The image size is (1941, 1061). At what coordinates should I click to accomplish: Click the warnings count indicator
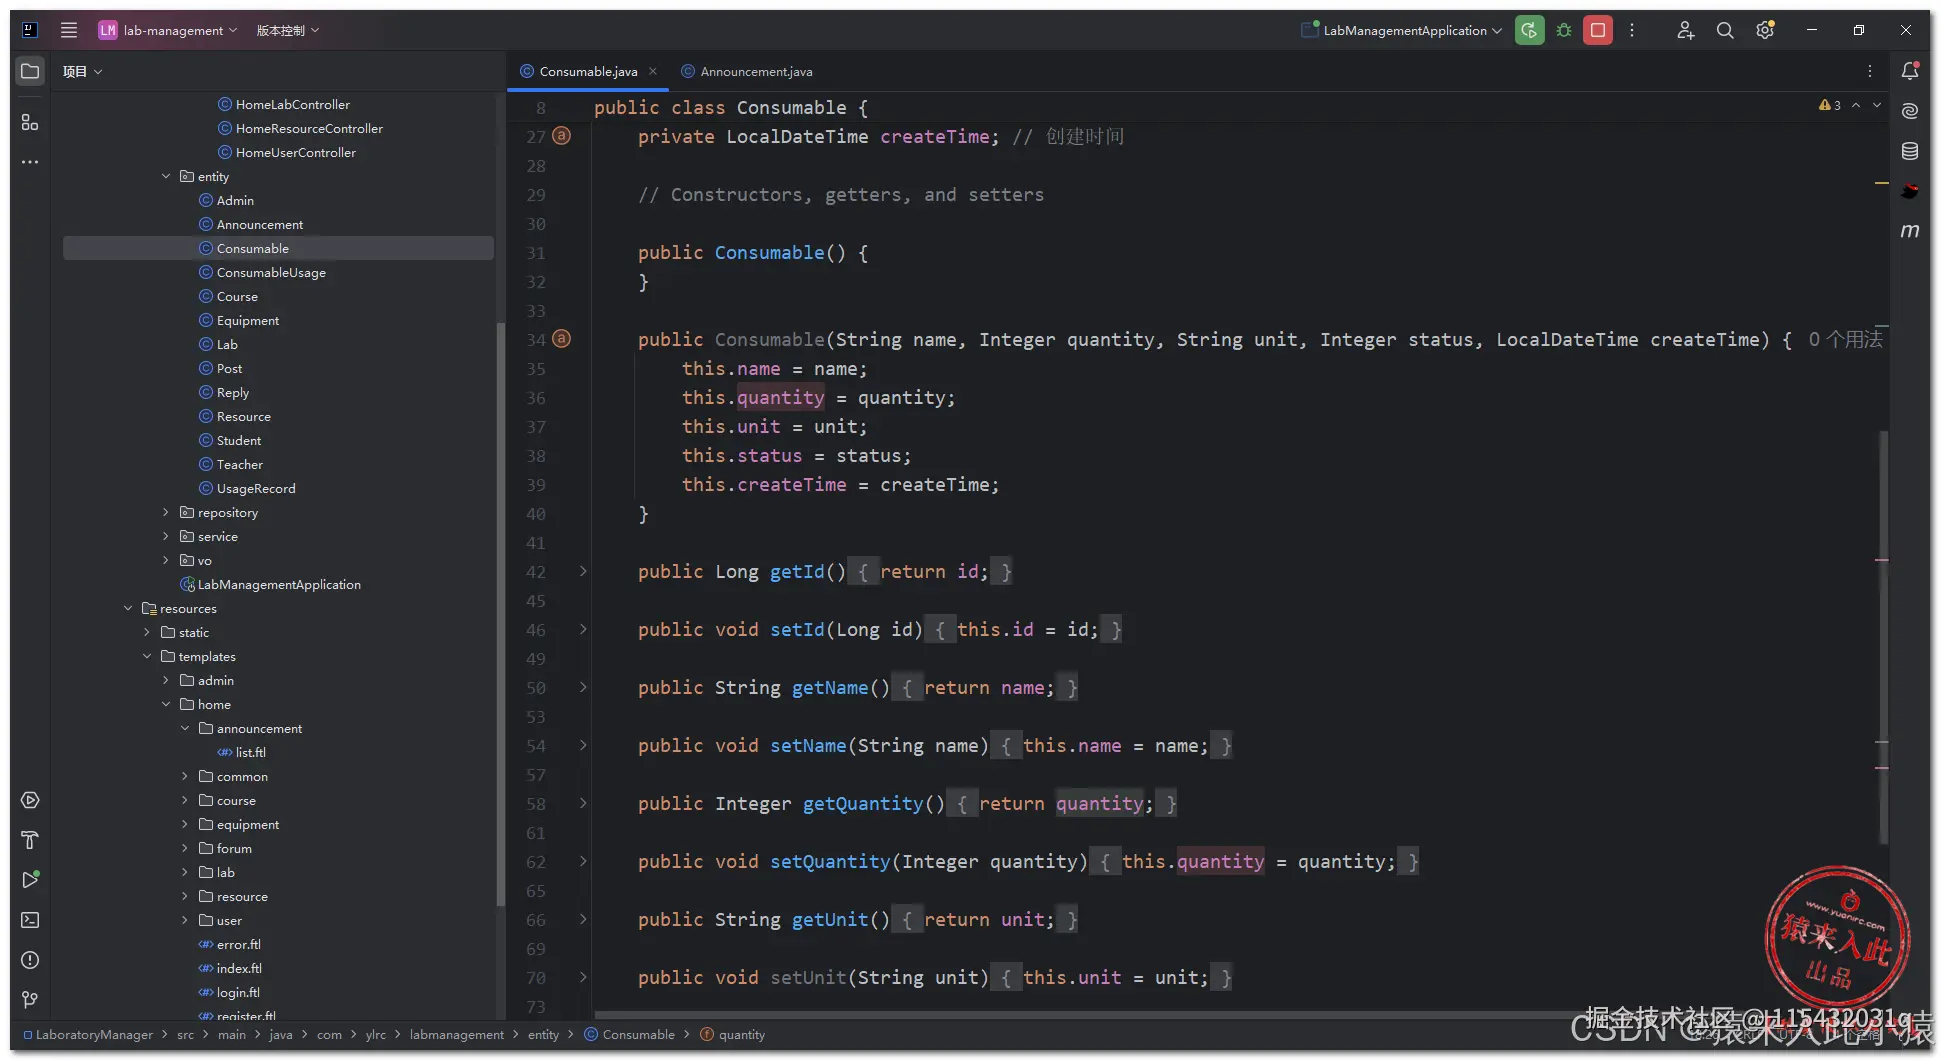[1829, 105]
